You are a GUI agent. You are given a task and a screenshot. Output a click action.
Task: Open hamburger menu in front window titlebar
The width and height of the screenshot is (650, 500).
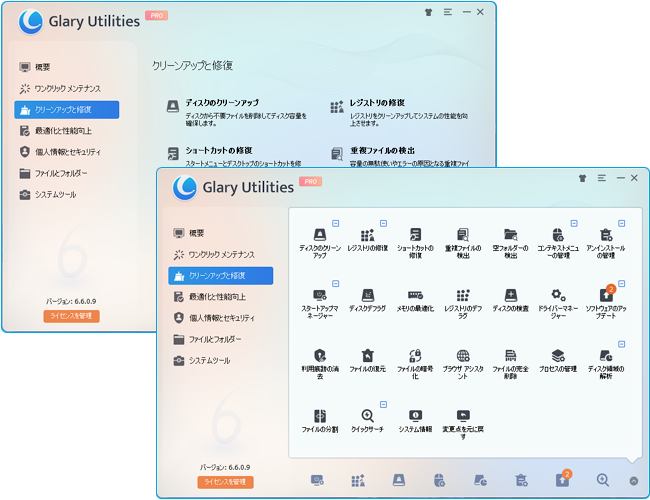(x=601, y=178)
